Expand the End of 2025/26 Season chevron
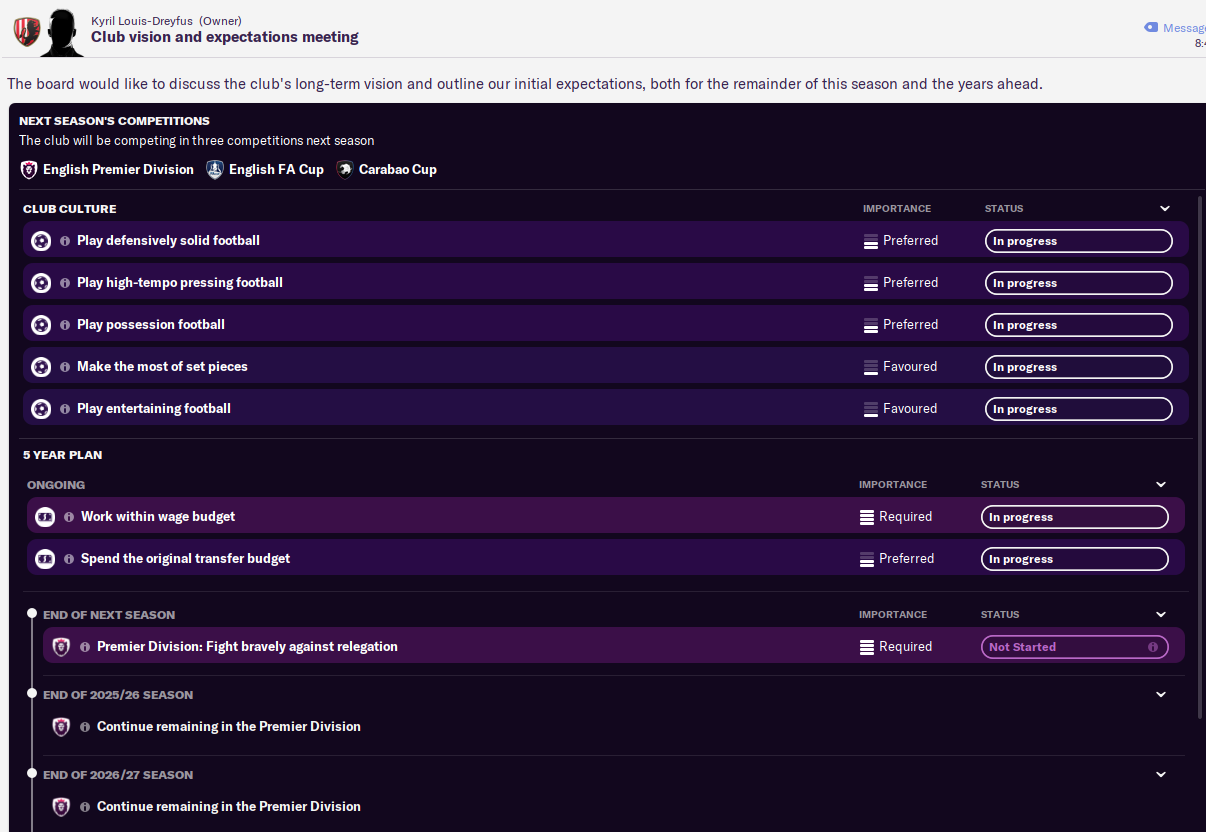The height and width of the screenshot is (832, 1206). coord(1161,695)
